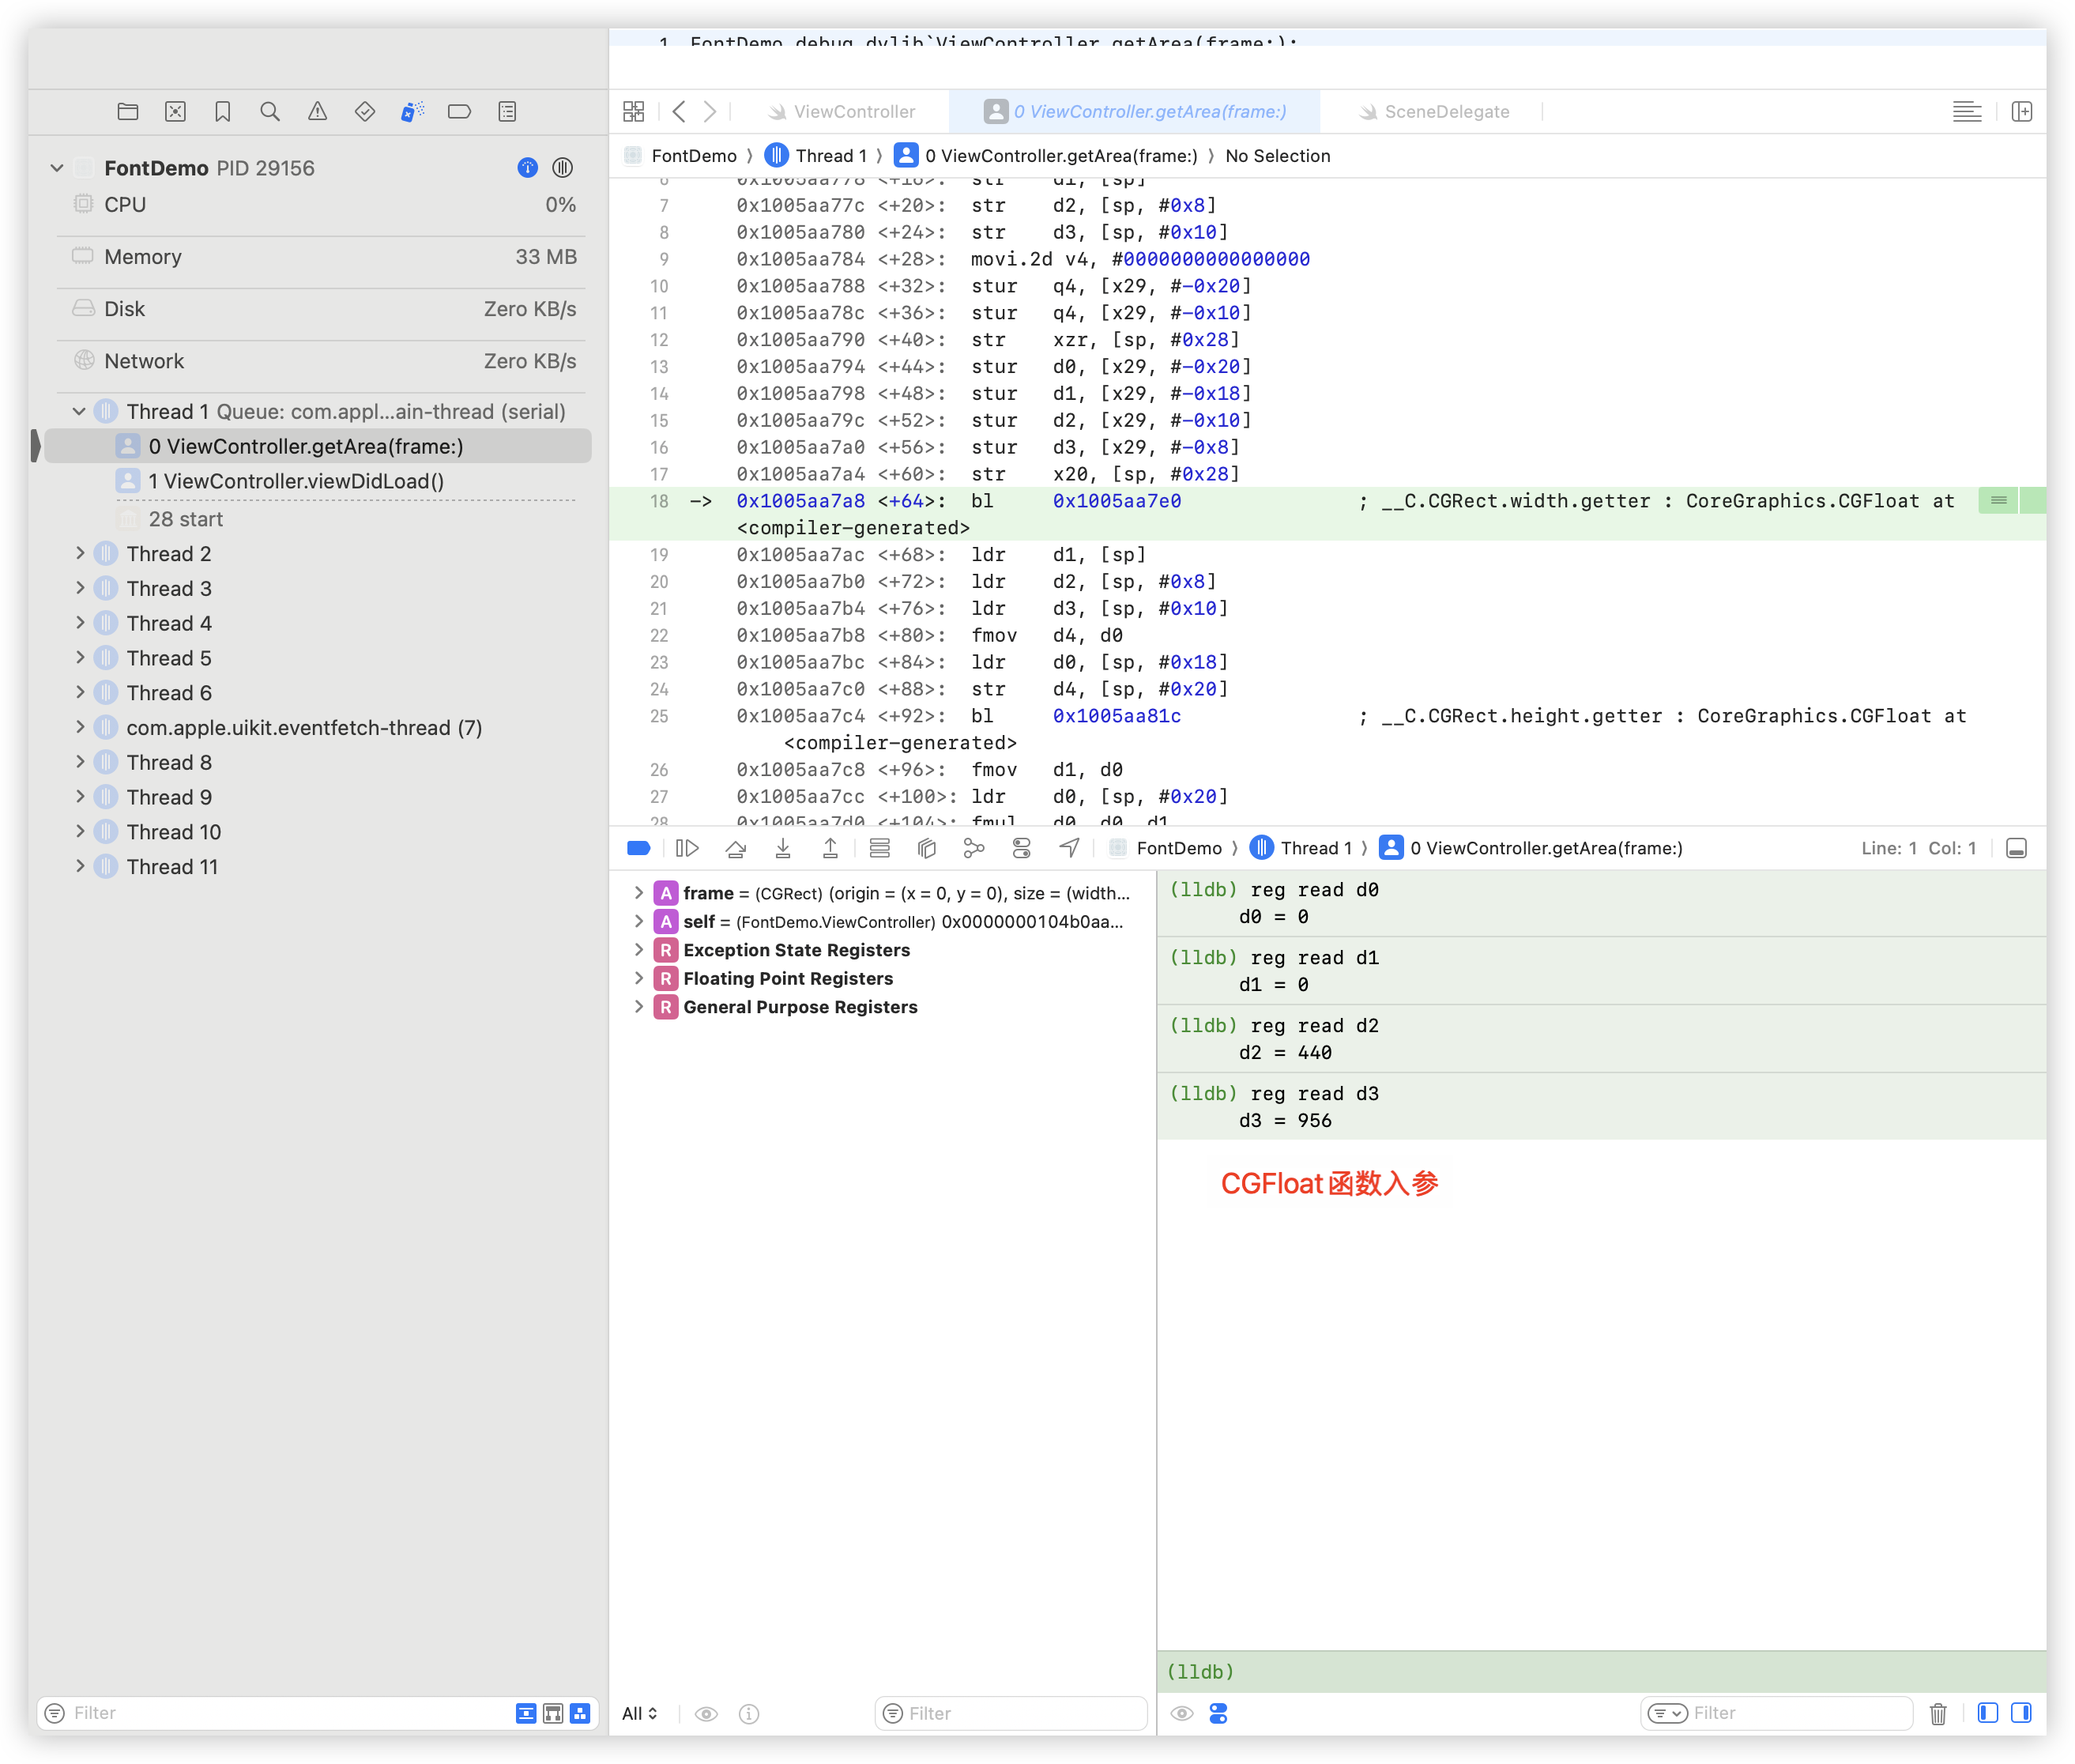Image resolution: width=2075 pixels, height=1764 pixels.
Task: Toggle breakpoints activation button
Action: 639,849
